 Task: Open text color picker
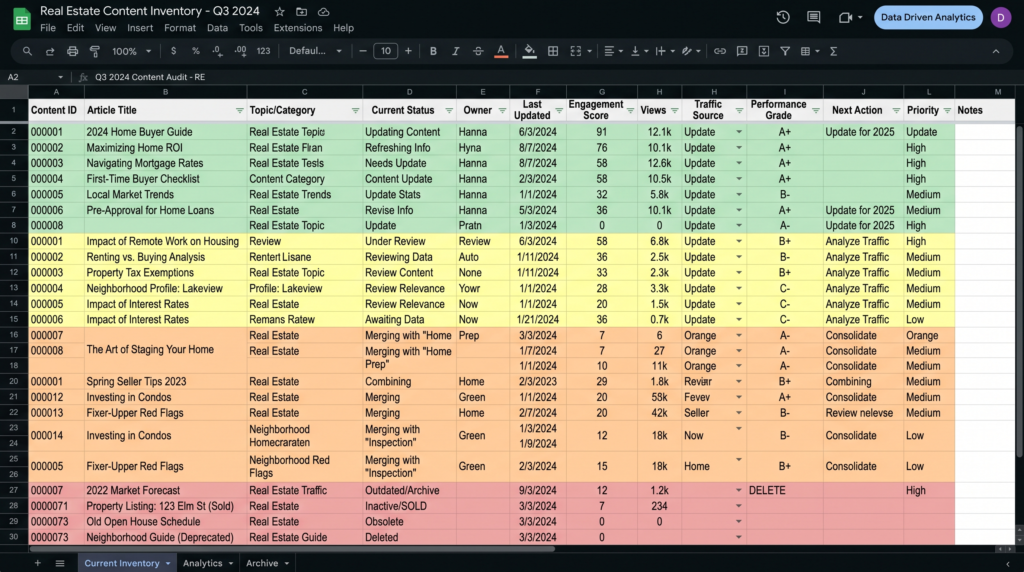(x=501, y=51)
